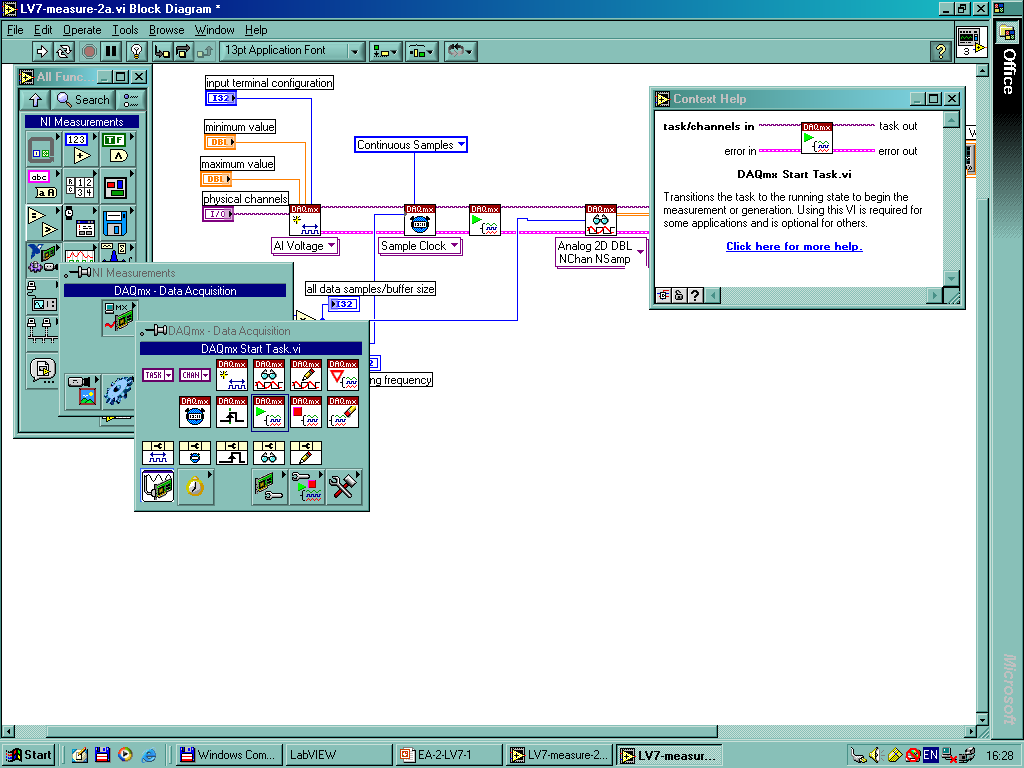Open DAQmx Advanced tools wrench-hammer subpalette

point(344,487)
